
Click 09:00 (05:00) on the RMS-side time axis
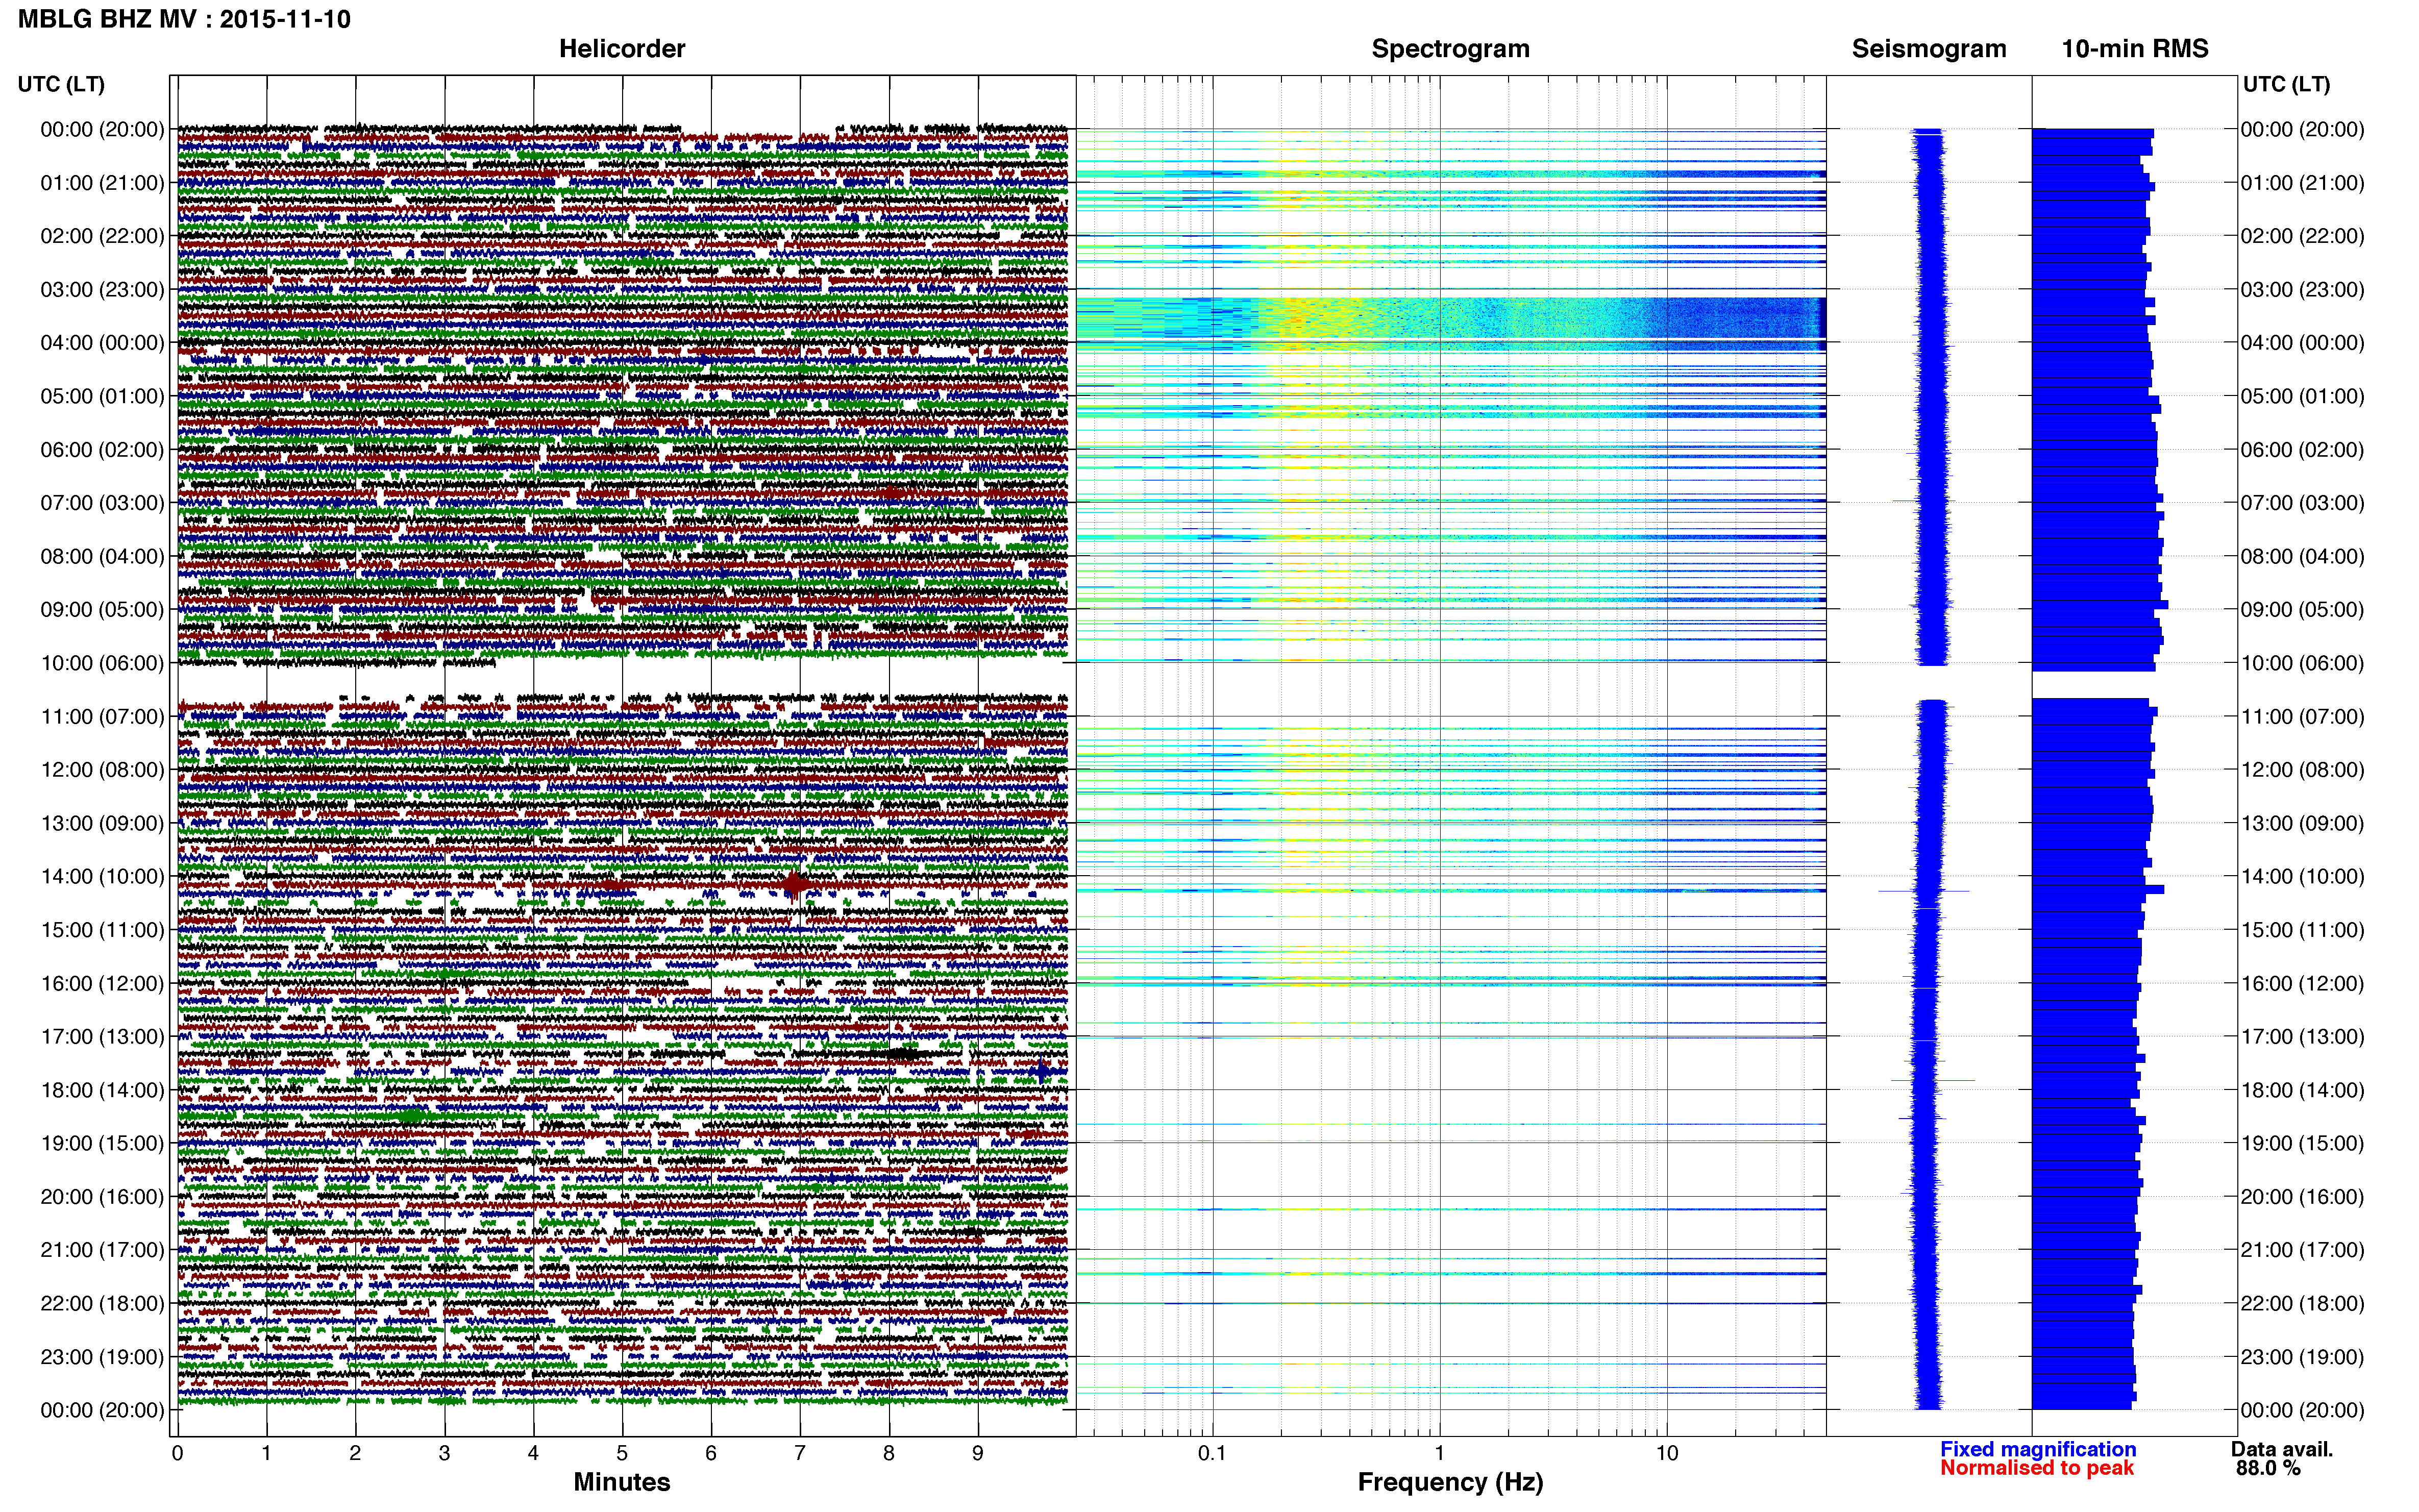pyautogui.click(x=2302, y=610)
